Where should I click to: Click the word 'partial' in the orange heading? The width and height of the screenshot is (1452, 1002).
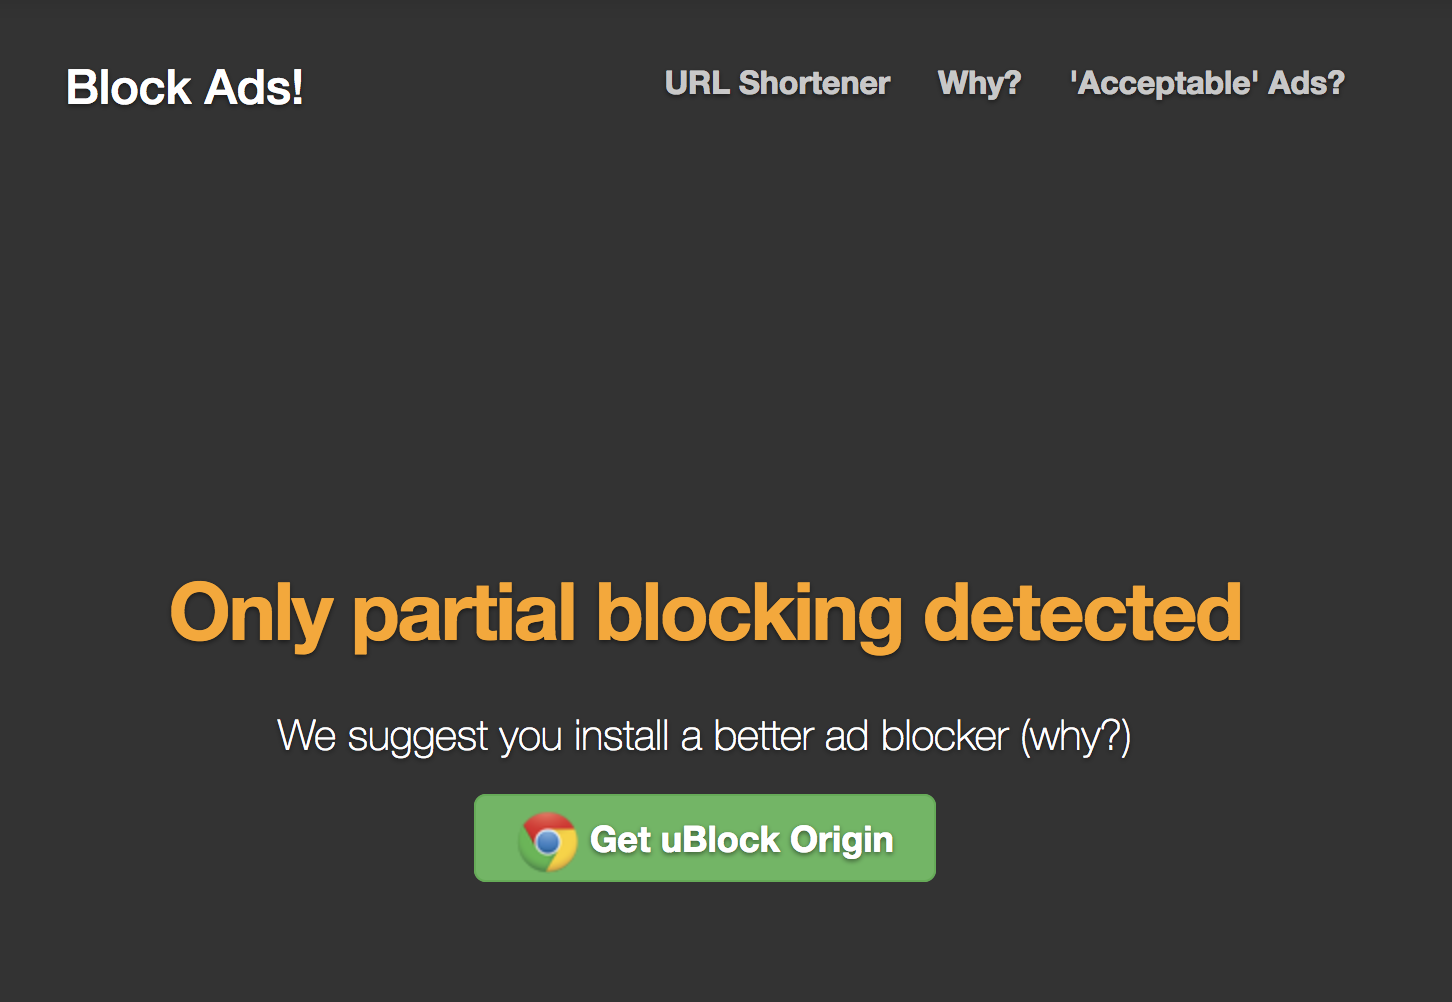(x=464, y=613)
